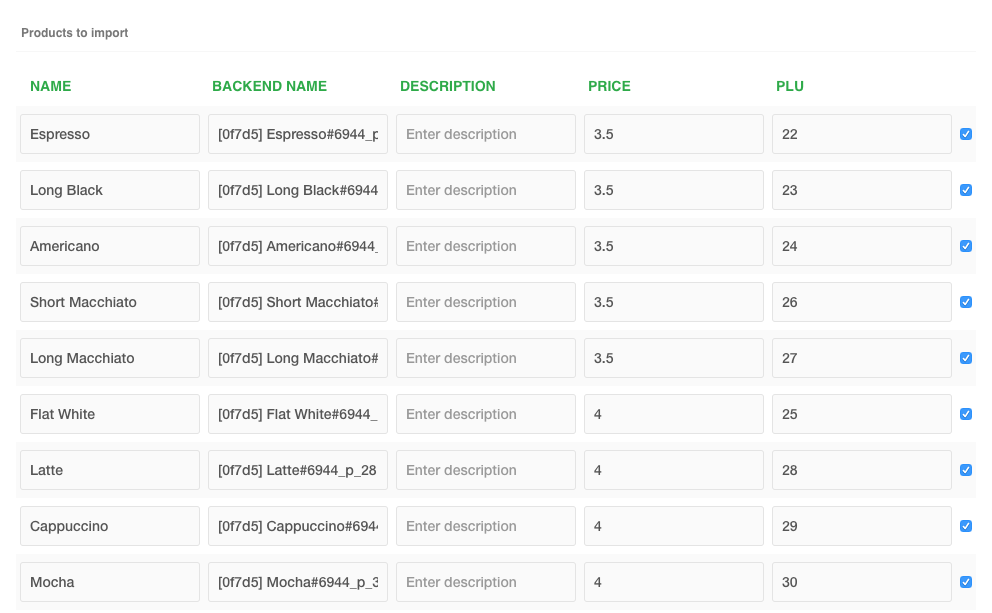Click the Mocha PLU field
This screenshot has width=992, height=613.
tap(861, 582)
